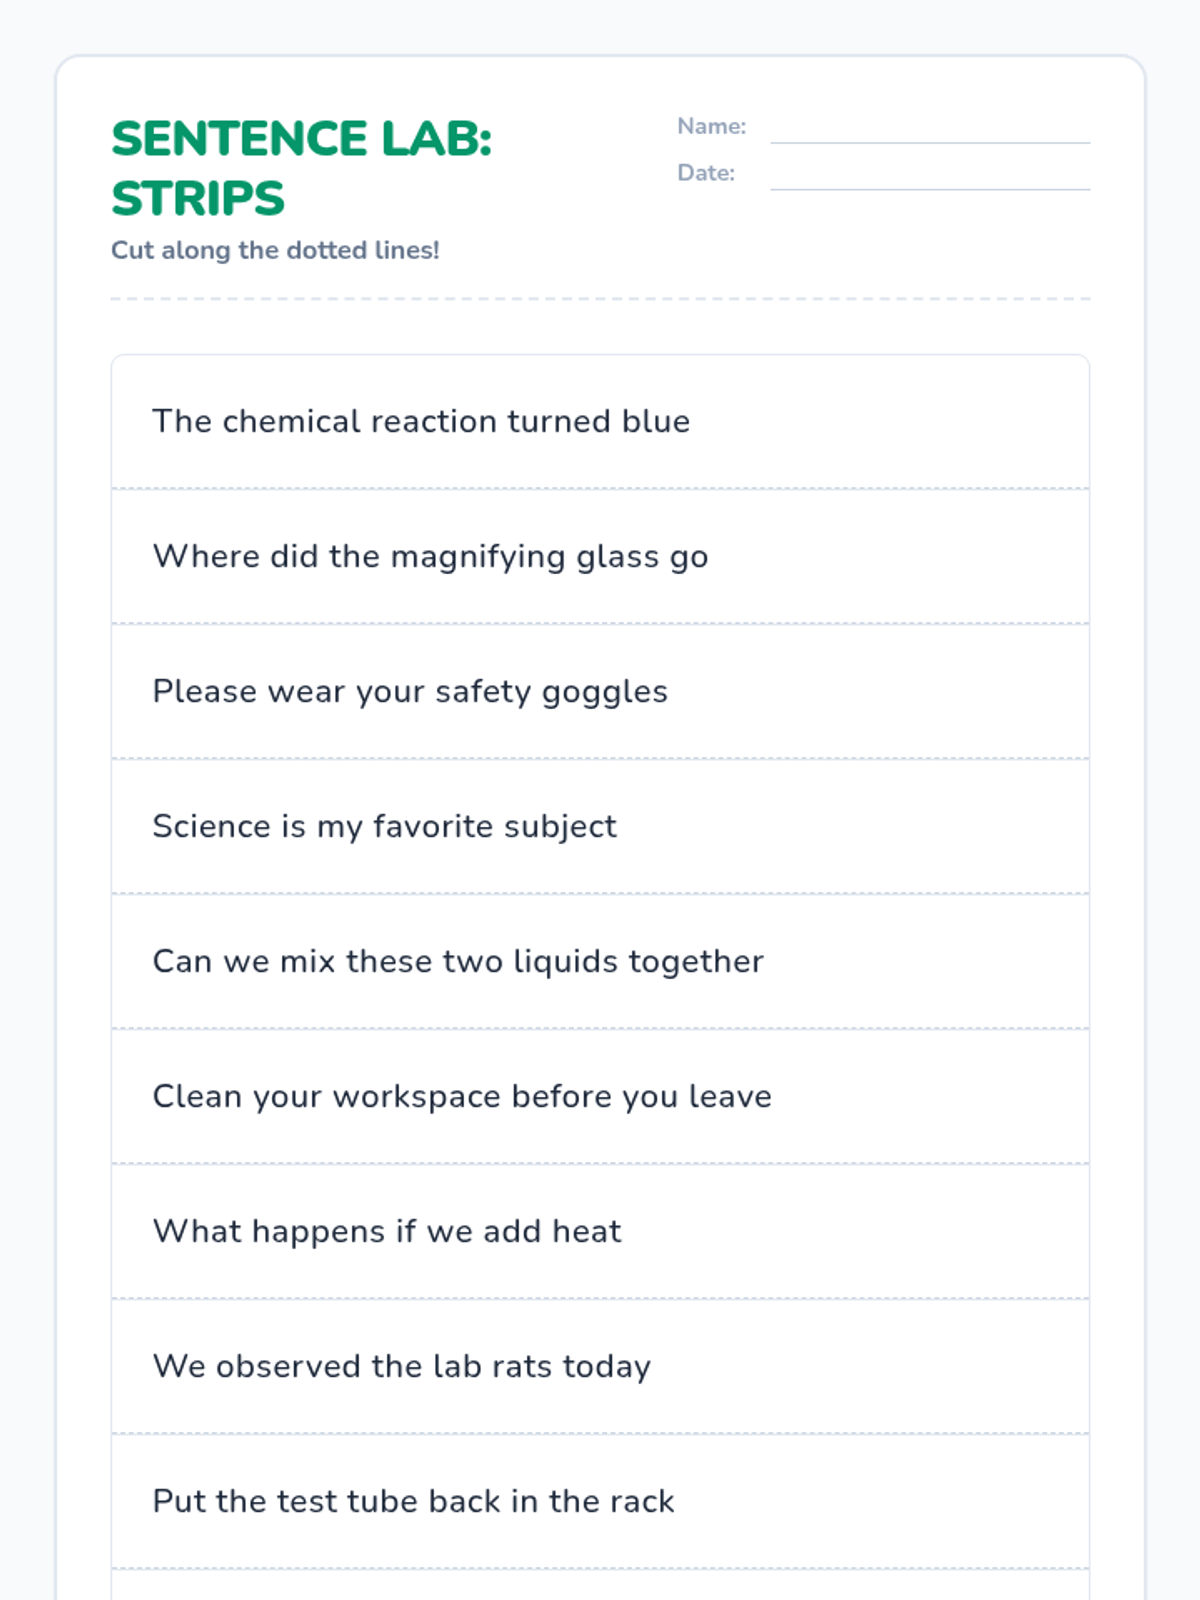Select the "Can we mix these two liquids together" strip
This screenshot has width=1200, height=1600.
pos(600,962)
